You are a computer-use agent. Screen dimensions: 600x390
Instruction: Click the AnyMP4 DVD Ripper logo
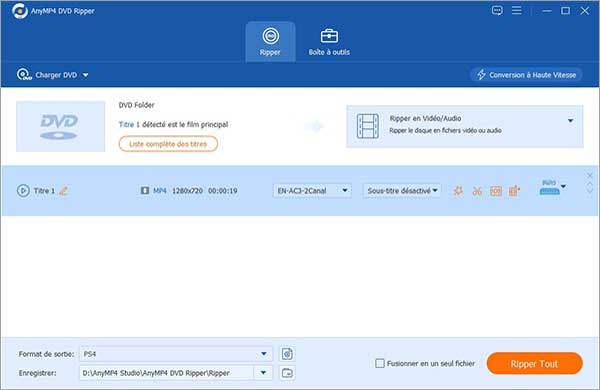click(20, 11)
